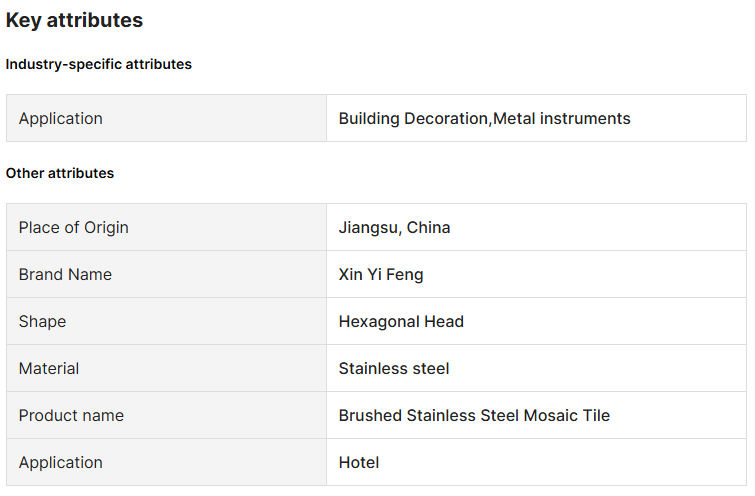The image size is (755, 496).
Task: Select the Building Decoration text
Action: 413,118
